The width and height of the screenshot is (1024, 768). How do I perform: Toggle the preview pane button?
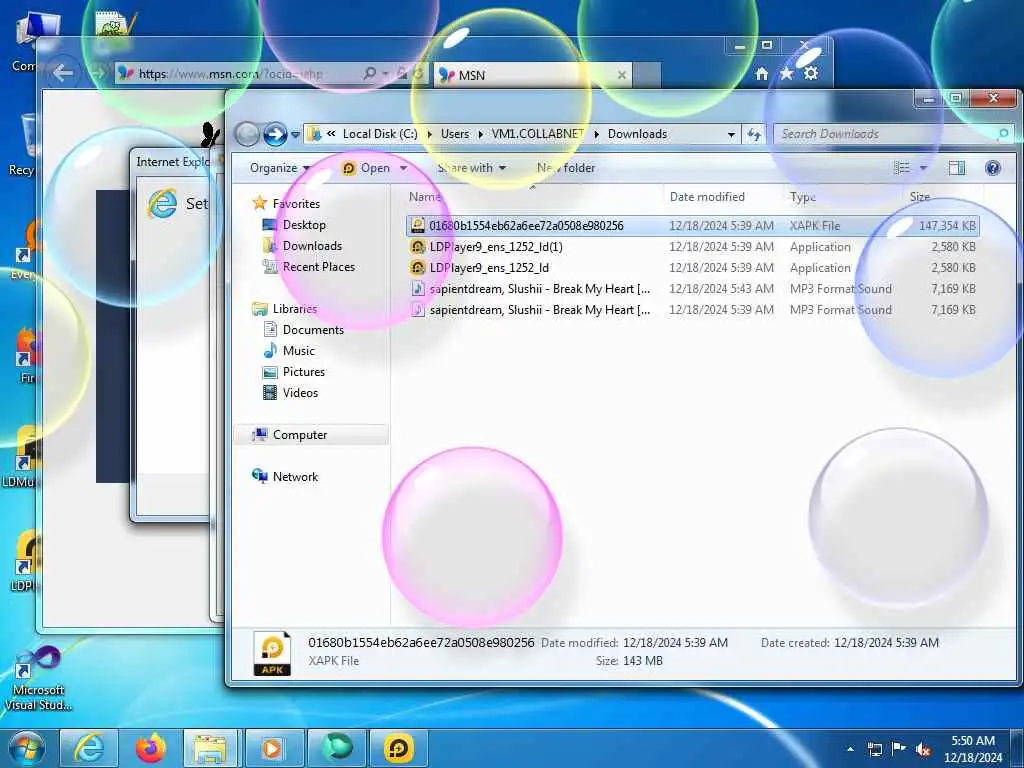point(957,168)
